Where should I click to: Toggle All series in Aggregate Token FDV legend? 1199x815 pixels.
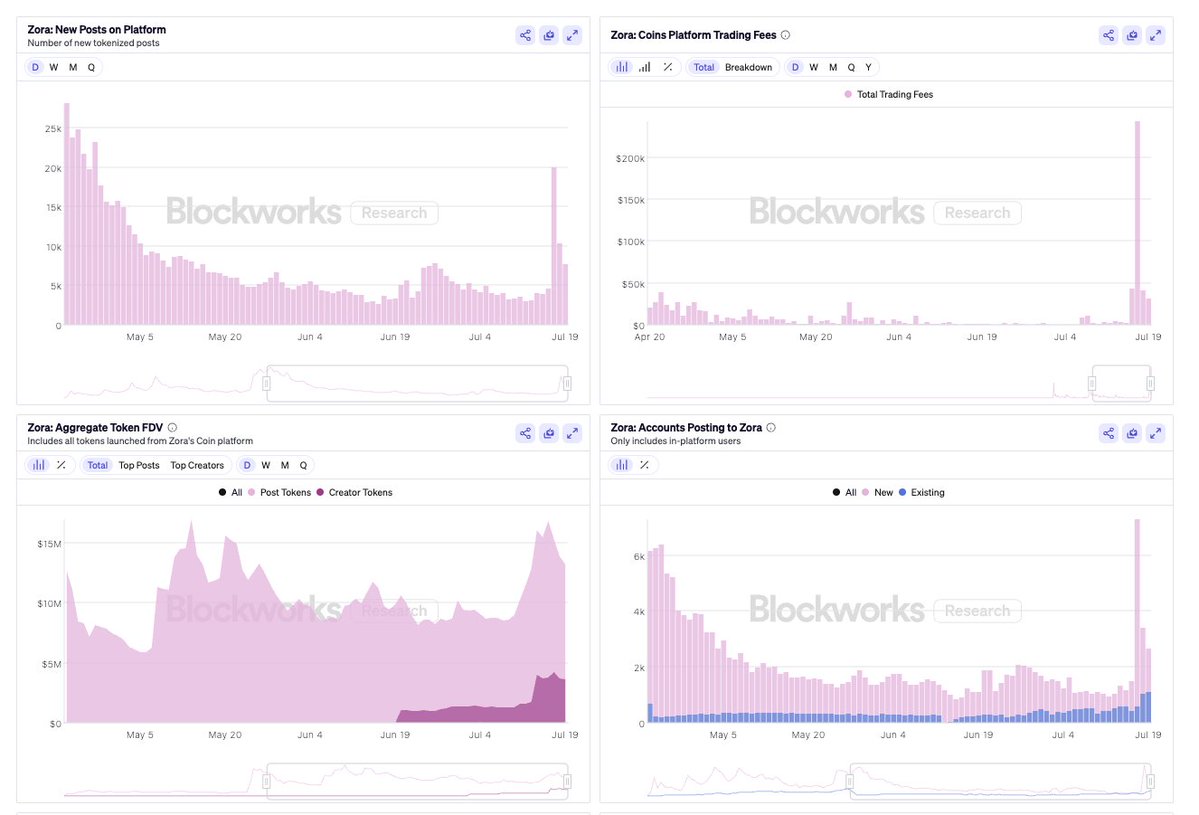231,492
